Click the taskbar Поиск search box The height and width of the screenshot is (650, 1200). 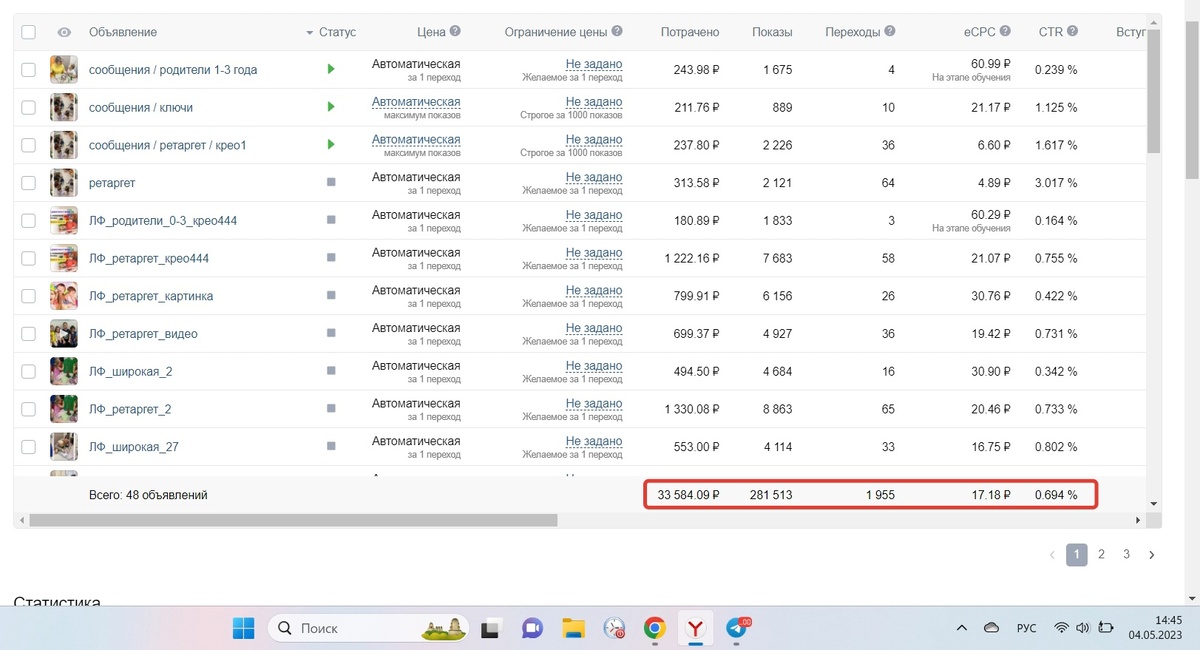click(x=368, y=628)
